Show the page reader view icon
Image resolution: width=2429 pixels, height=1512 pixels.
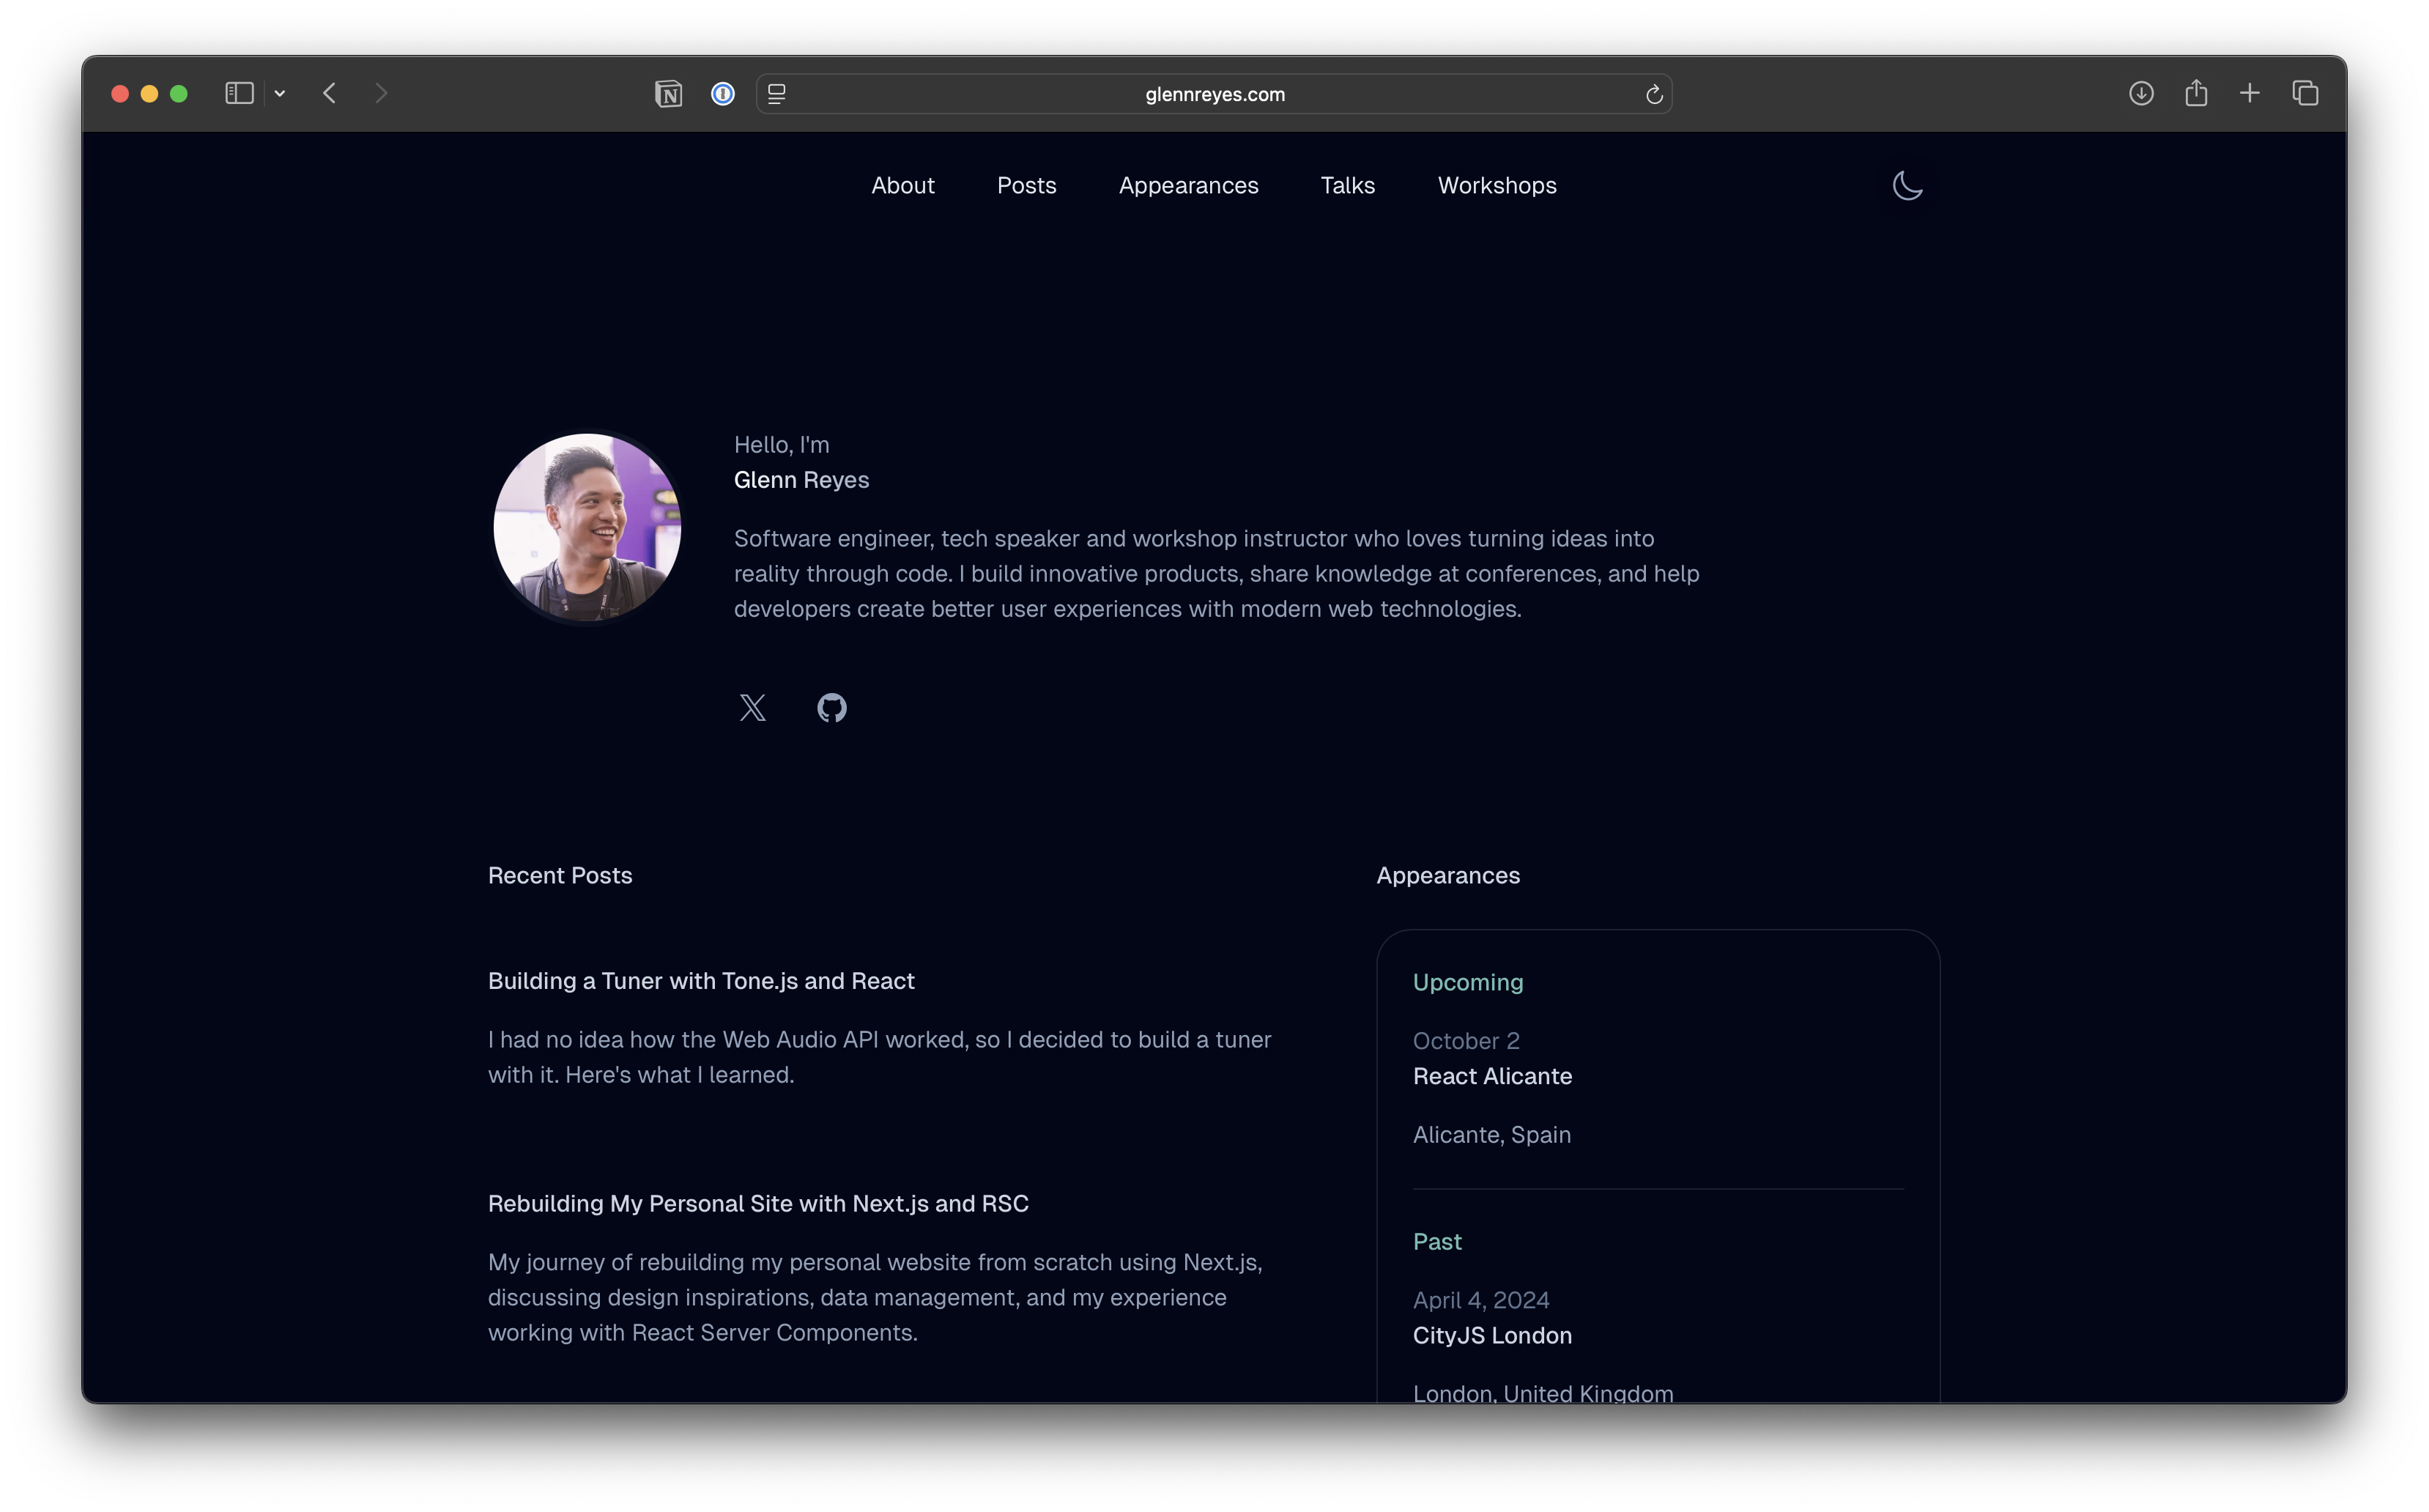(x=776, y=94)
